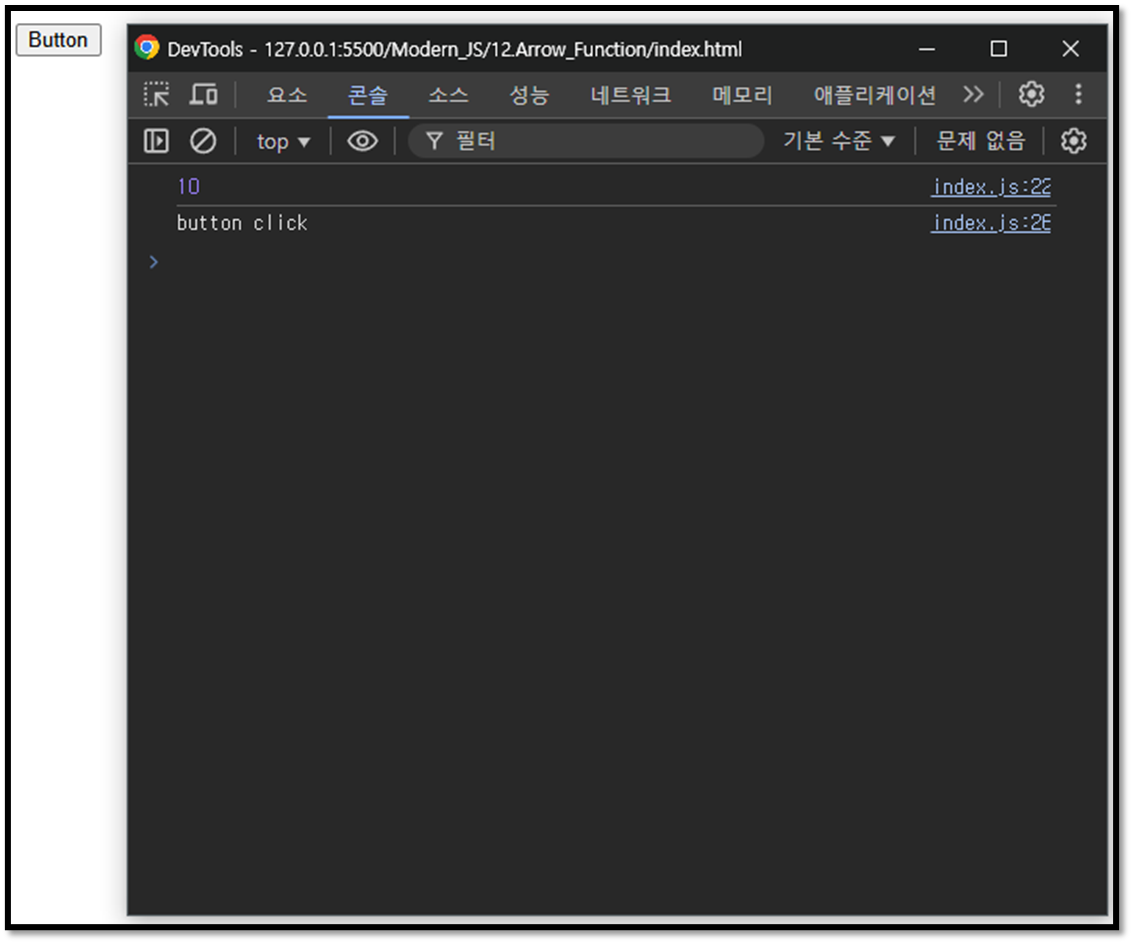Open console settings gear icon
This screenshot has height=943, width=1132.
pyautogui.click(x=1074, y=141)
